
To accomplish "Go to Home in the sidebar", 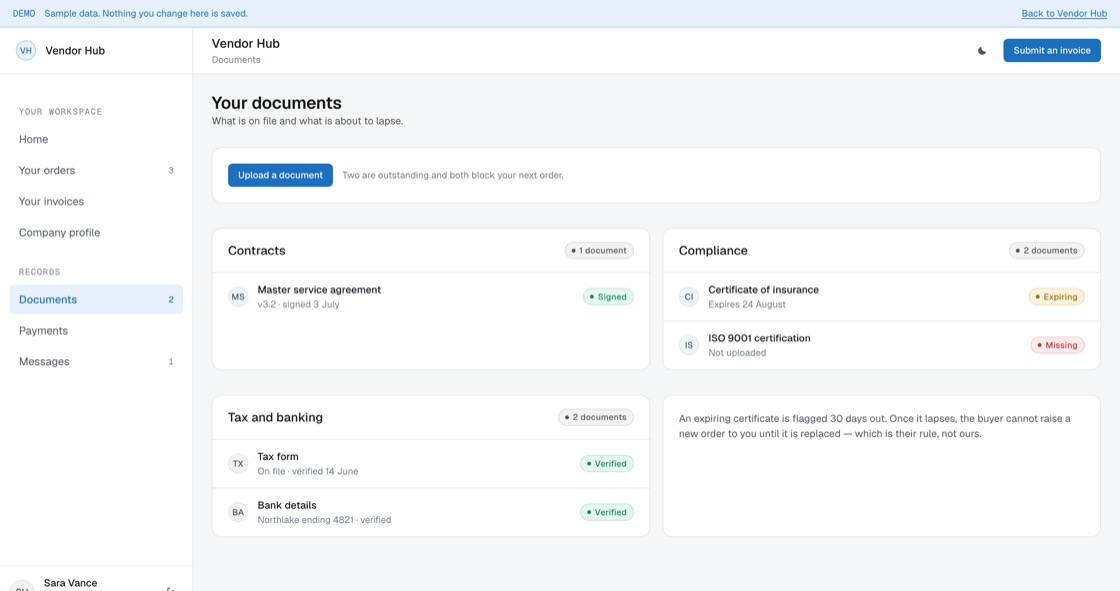I will pyautogui.click(x=96, y=139).
